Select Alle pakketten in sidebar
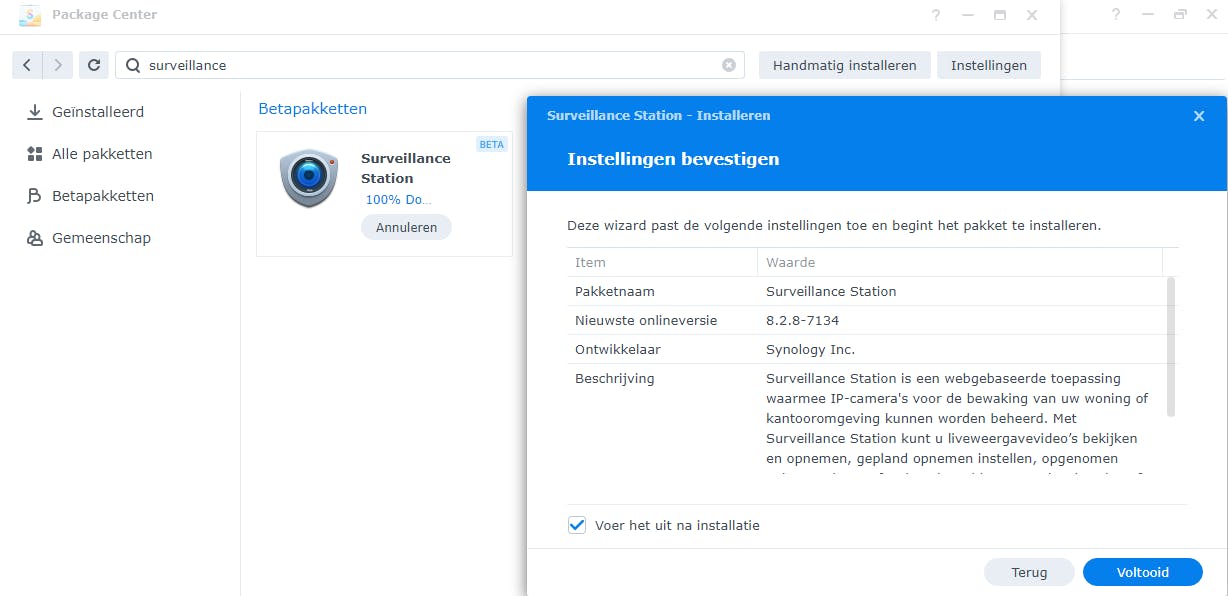Image resolution: width=1228 pixels, height=596 pixels. coord(101,154)
